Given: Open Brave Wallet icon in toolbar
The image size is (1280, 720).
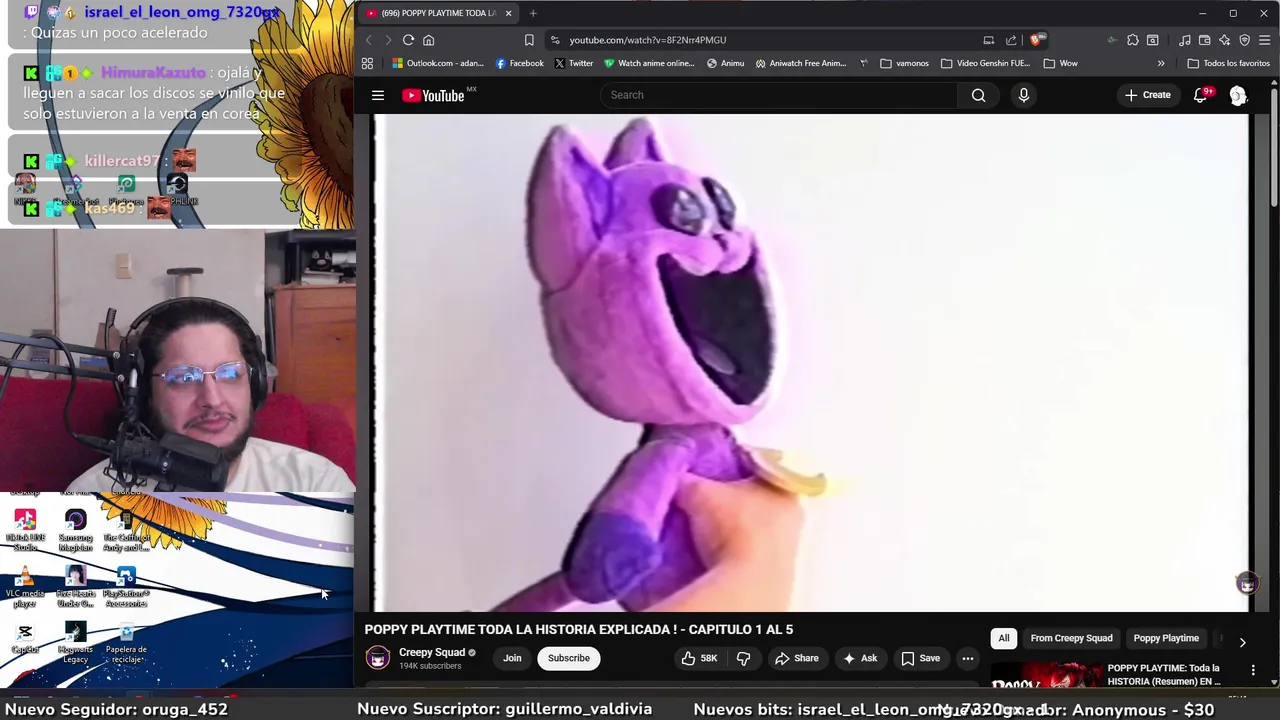Looking at the screenshot, I should click(1204, 40).
